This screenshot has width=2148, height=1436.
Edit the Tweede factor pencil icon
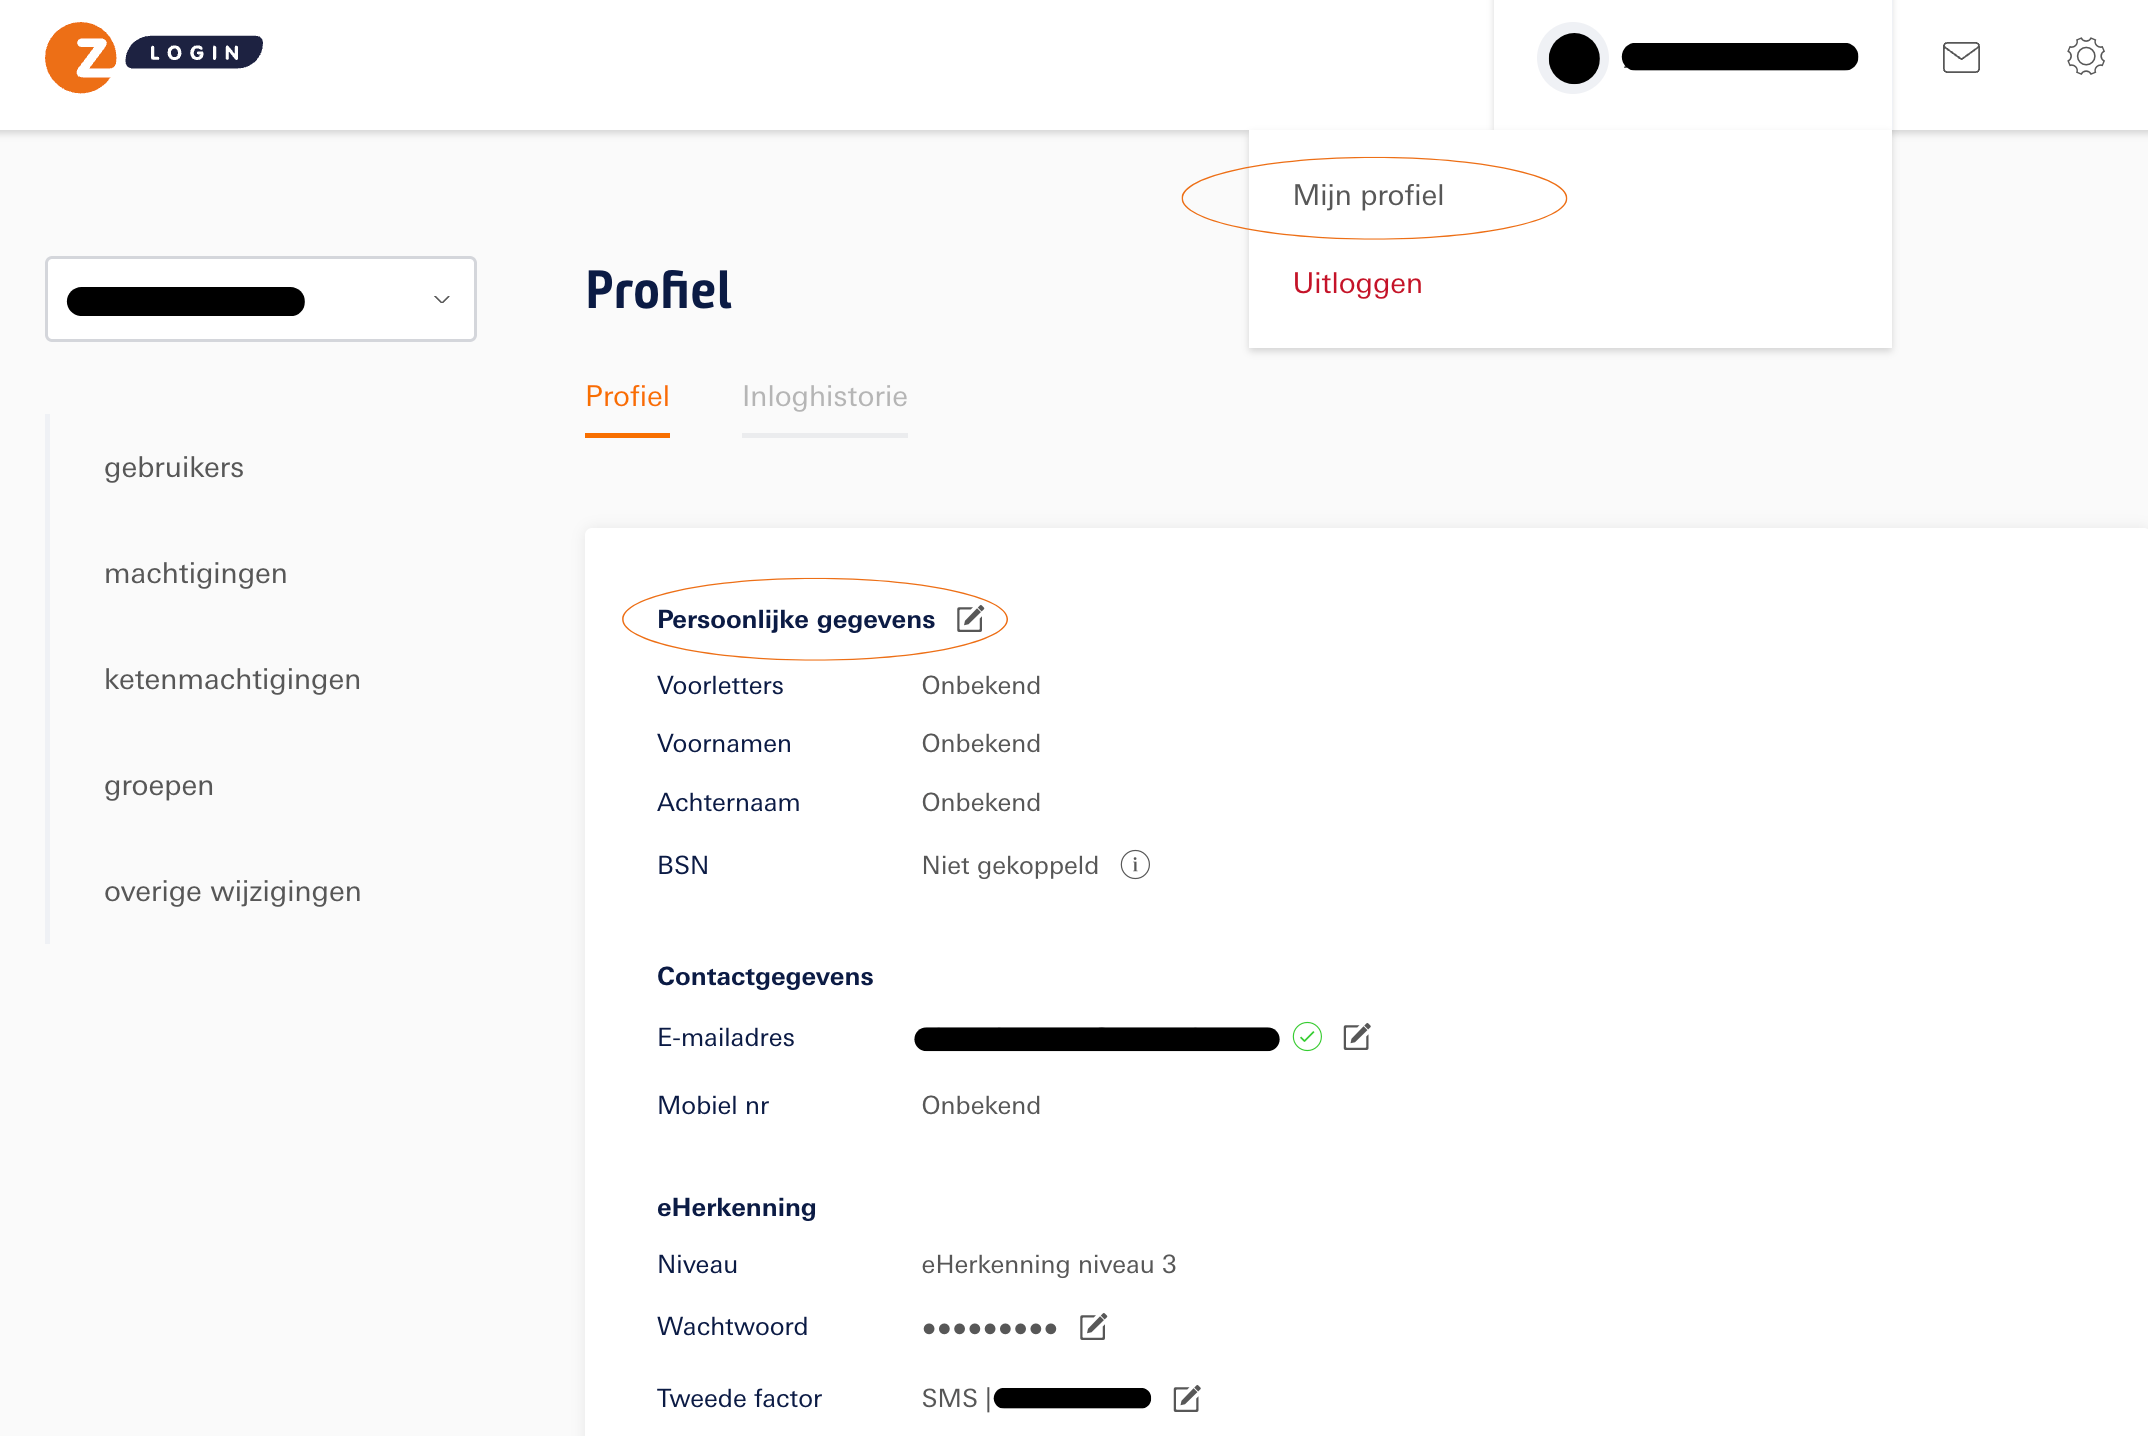coord(1186,1398)
